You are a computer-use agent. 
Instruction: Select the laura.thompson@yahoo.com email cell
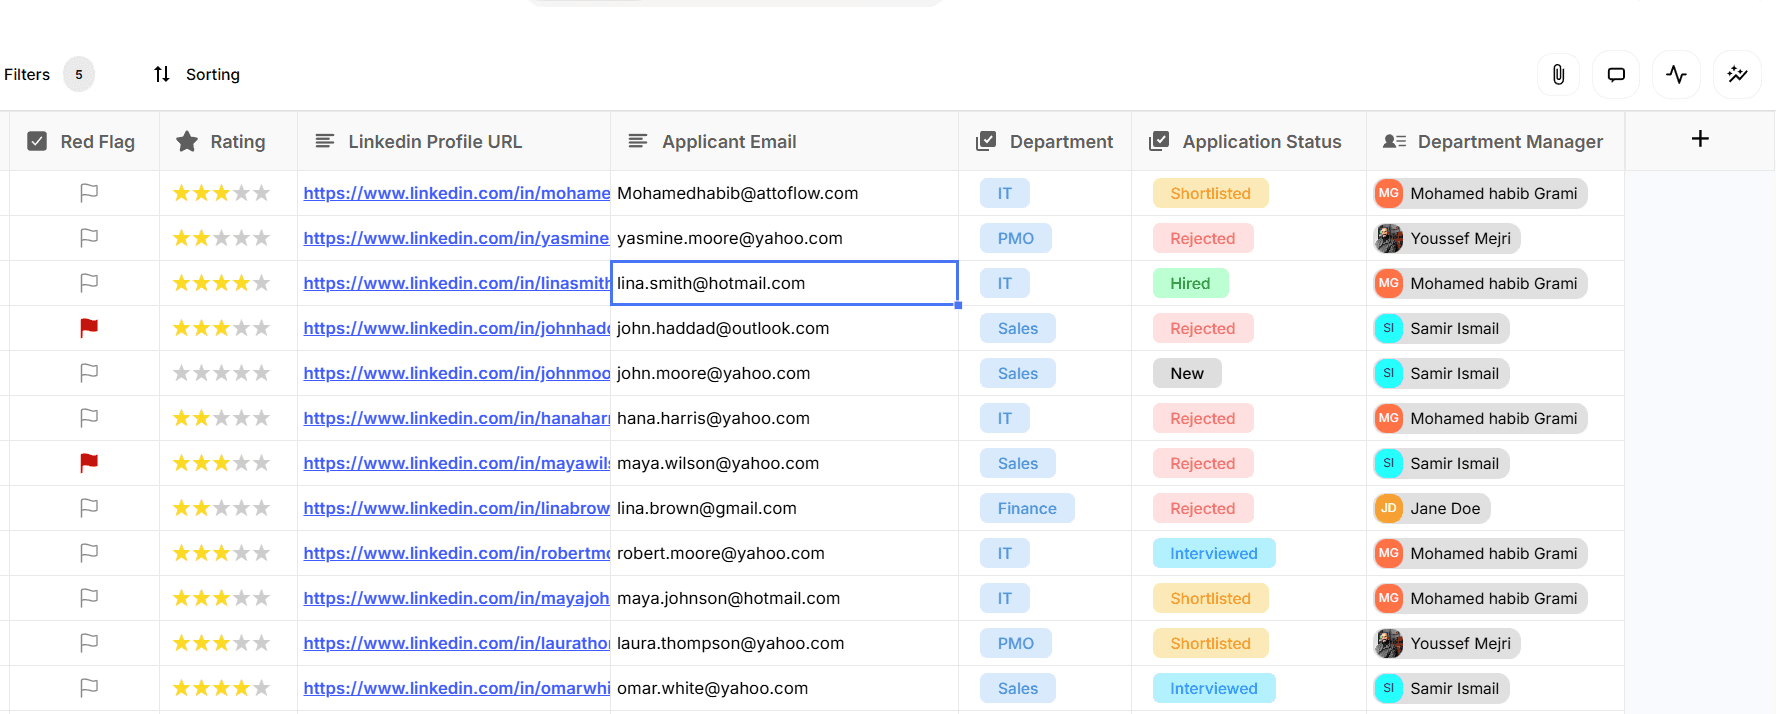(x=784, y=643)
